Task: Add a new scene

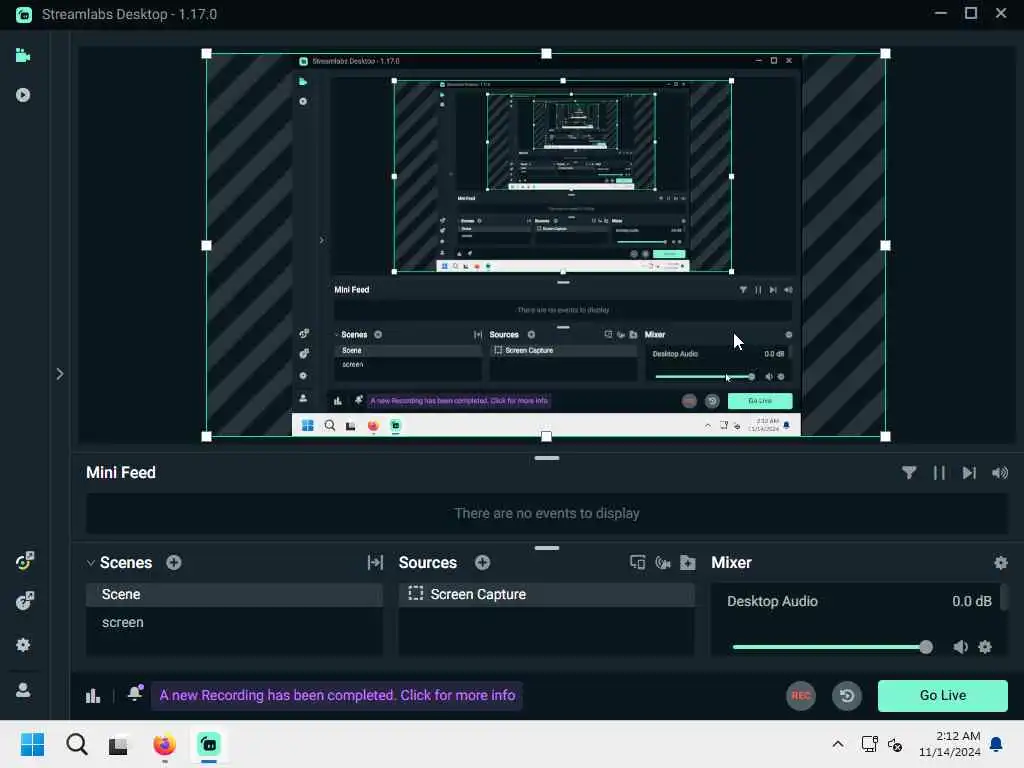Action: tap(174, 562)
